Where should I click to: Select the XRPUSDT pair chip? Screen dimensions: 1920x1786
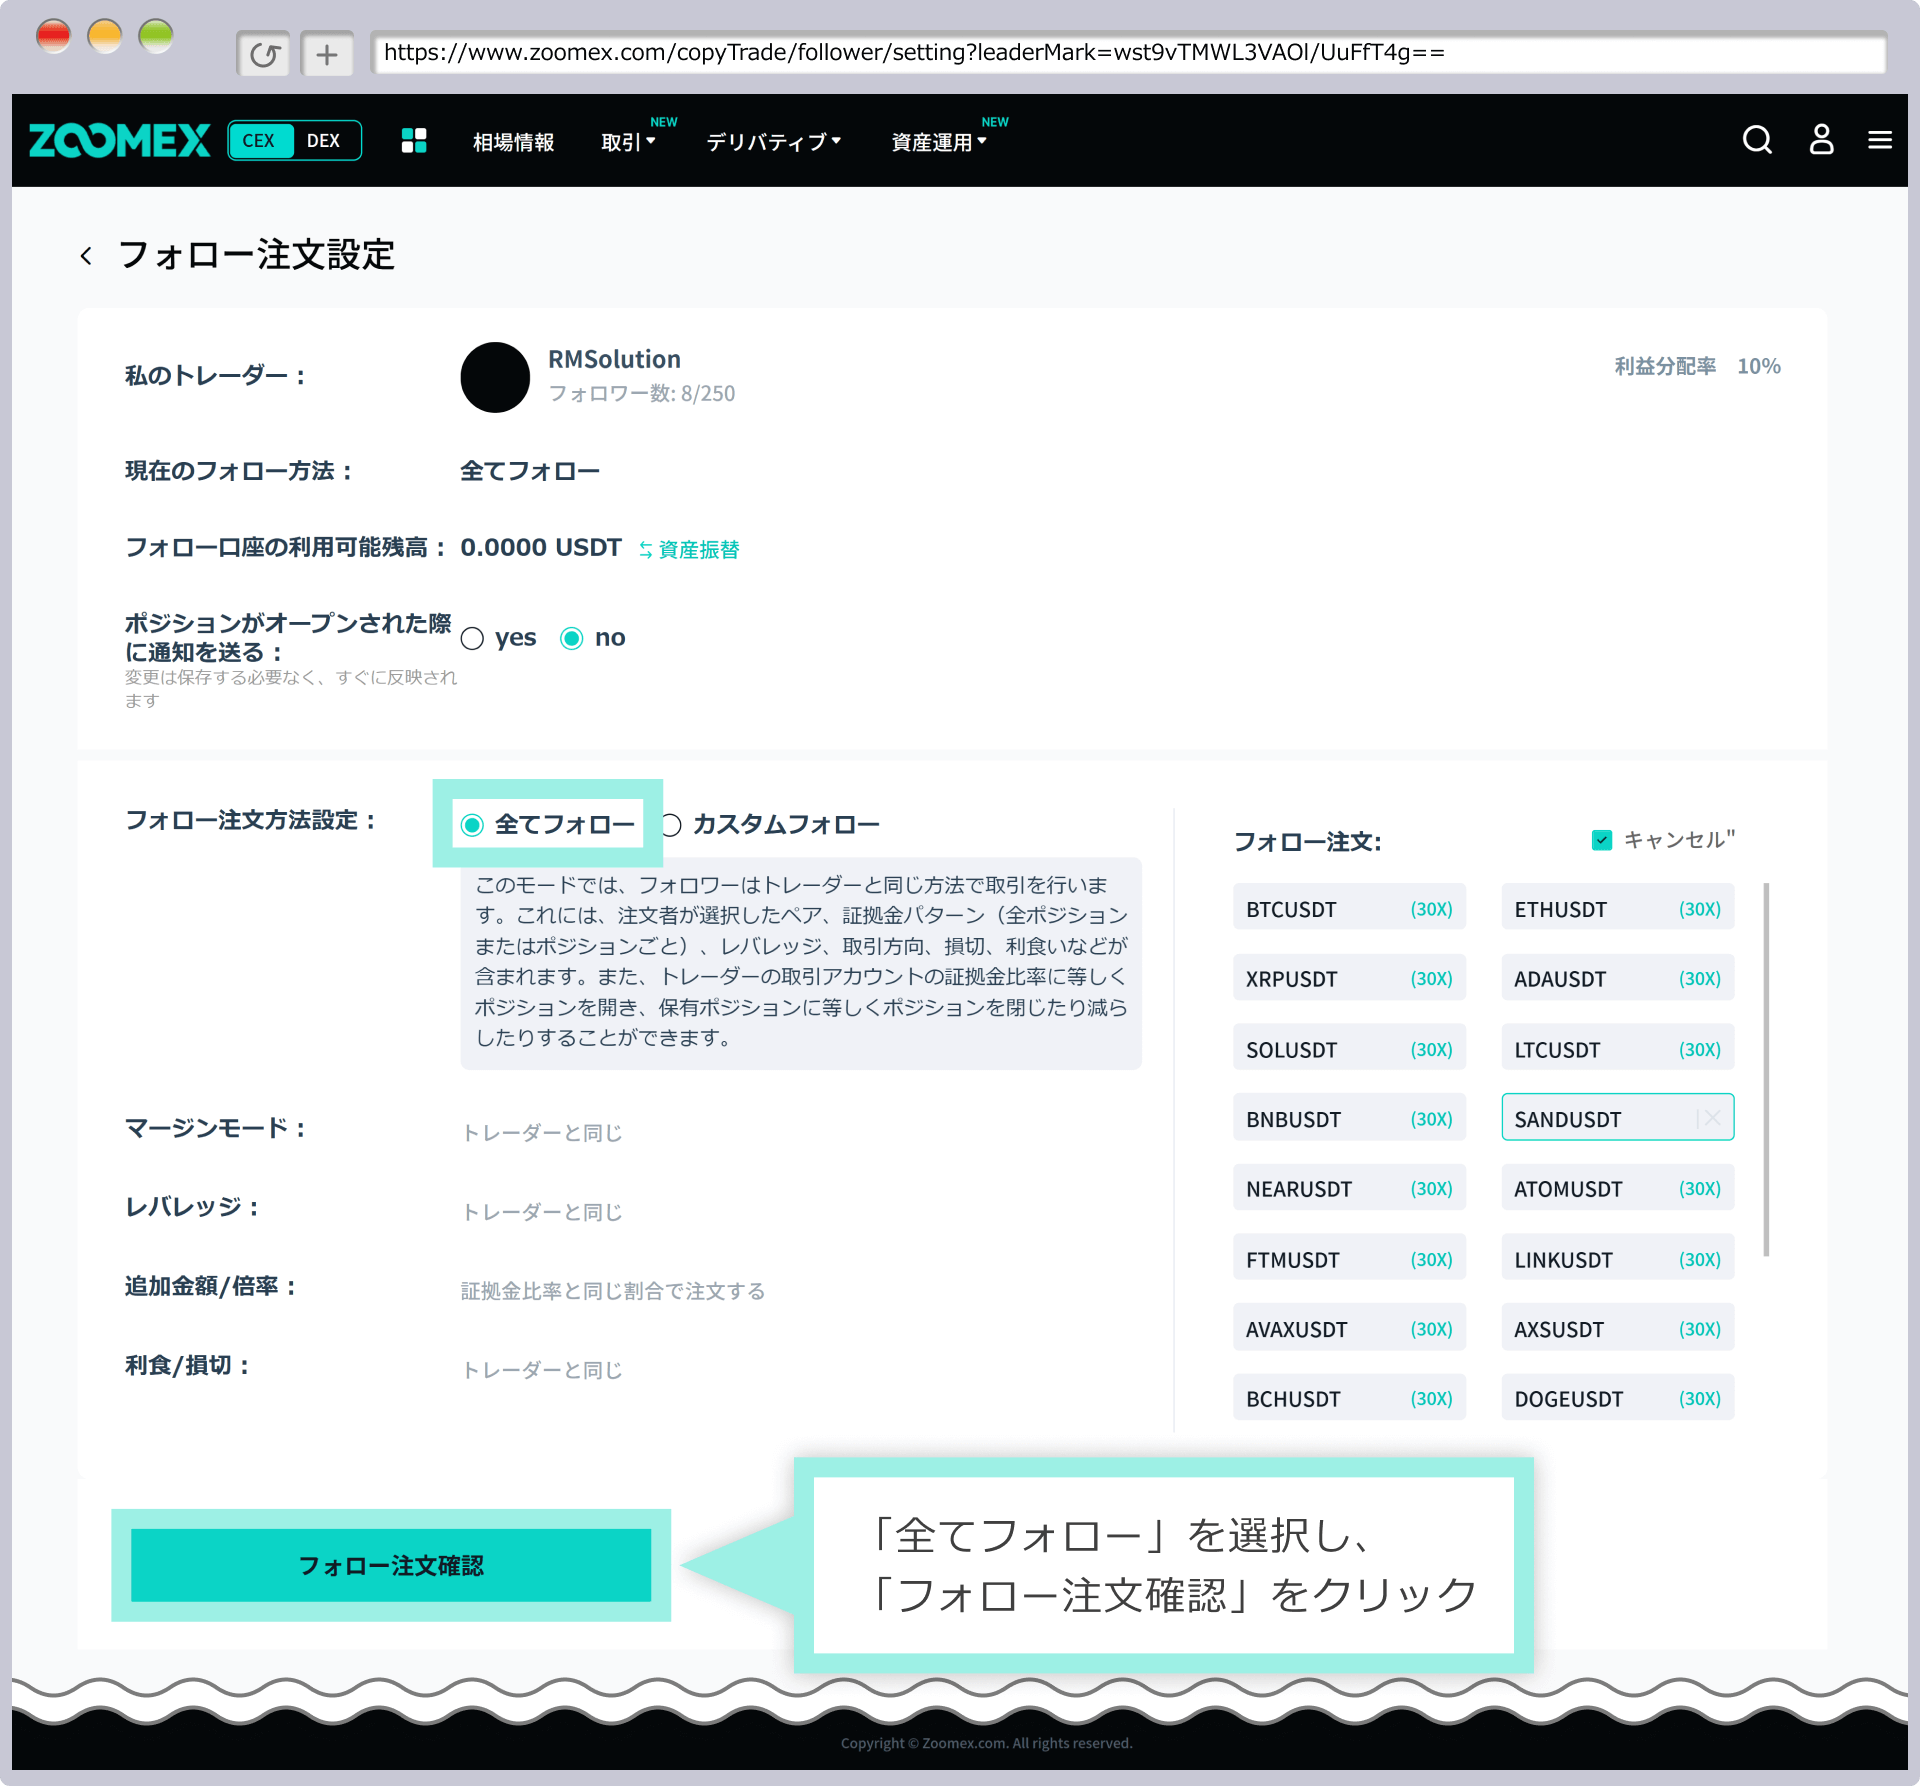(1349, 979)
